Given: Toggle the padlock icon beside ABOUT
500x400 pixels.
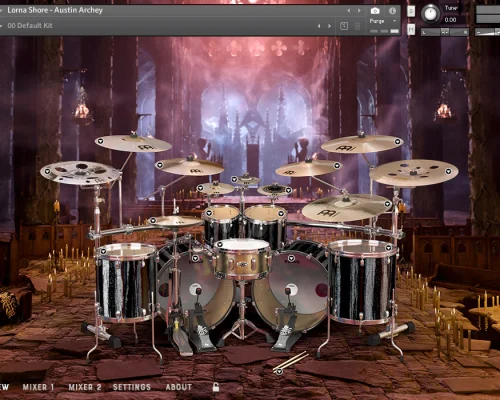Looking at the screenshot, I should coord(216,387).
